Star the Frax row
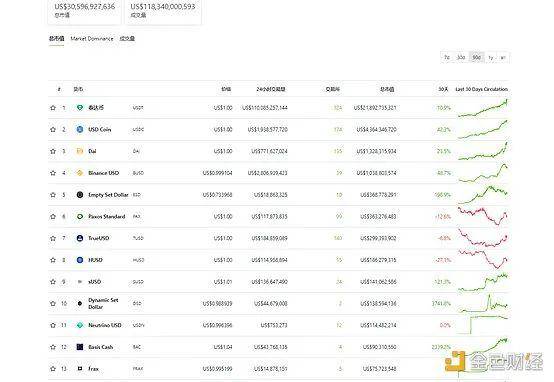Image resolution: width=554 pixels, height=382 pixels. [53, 369]
